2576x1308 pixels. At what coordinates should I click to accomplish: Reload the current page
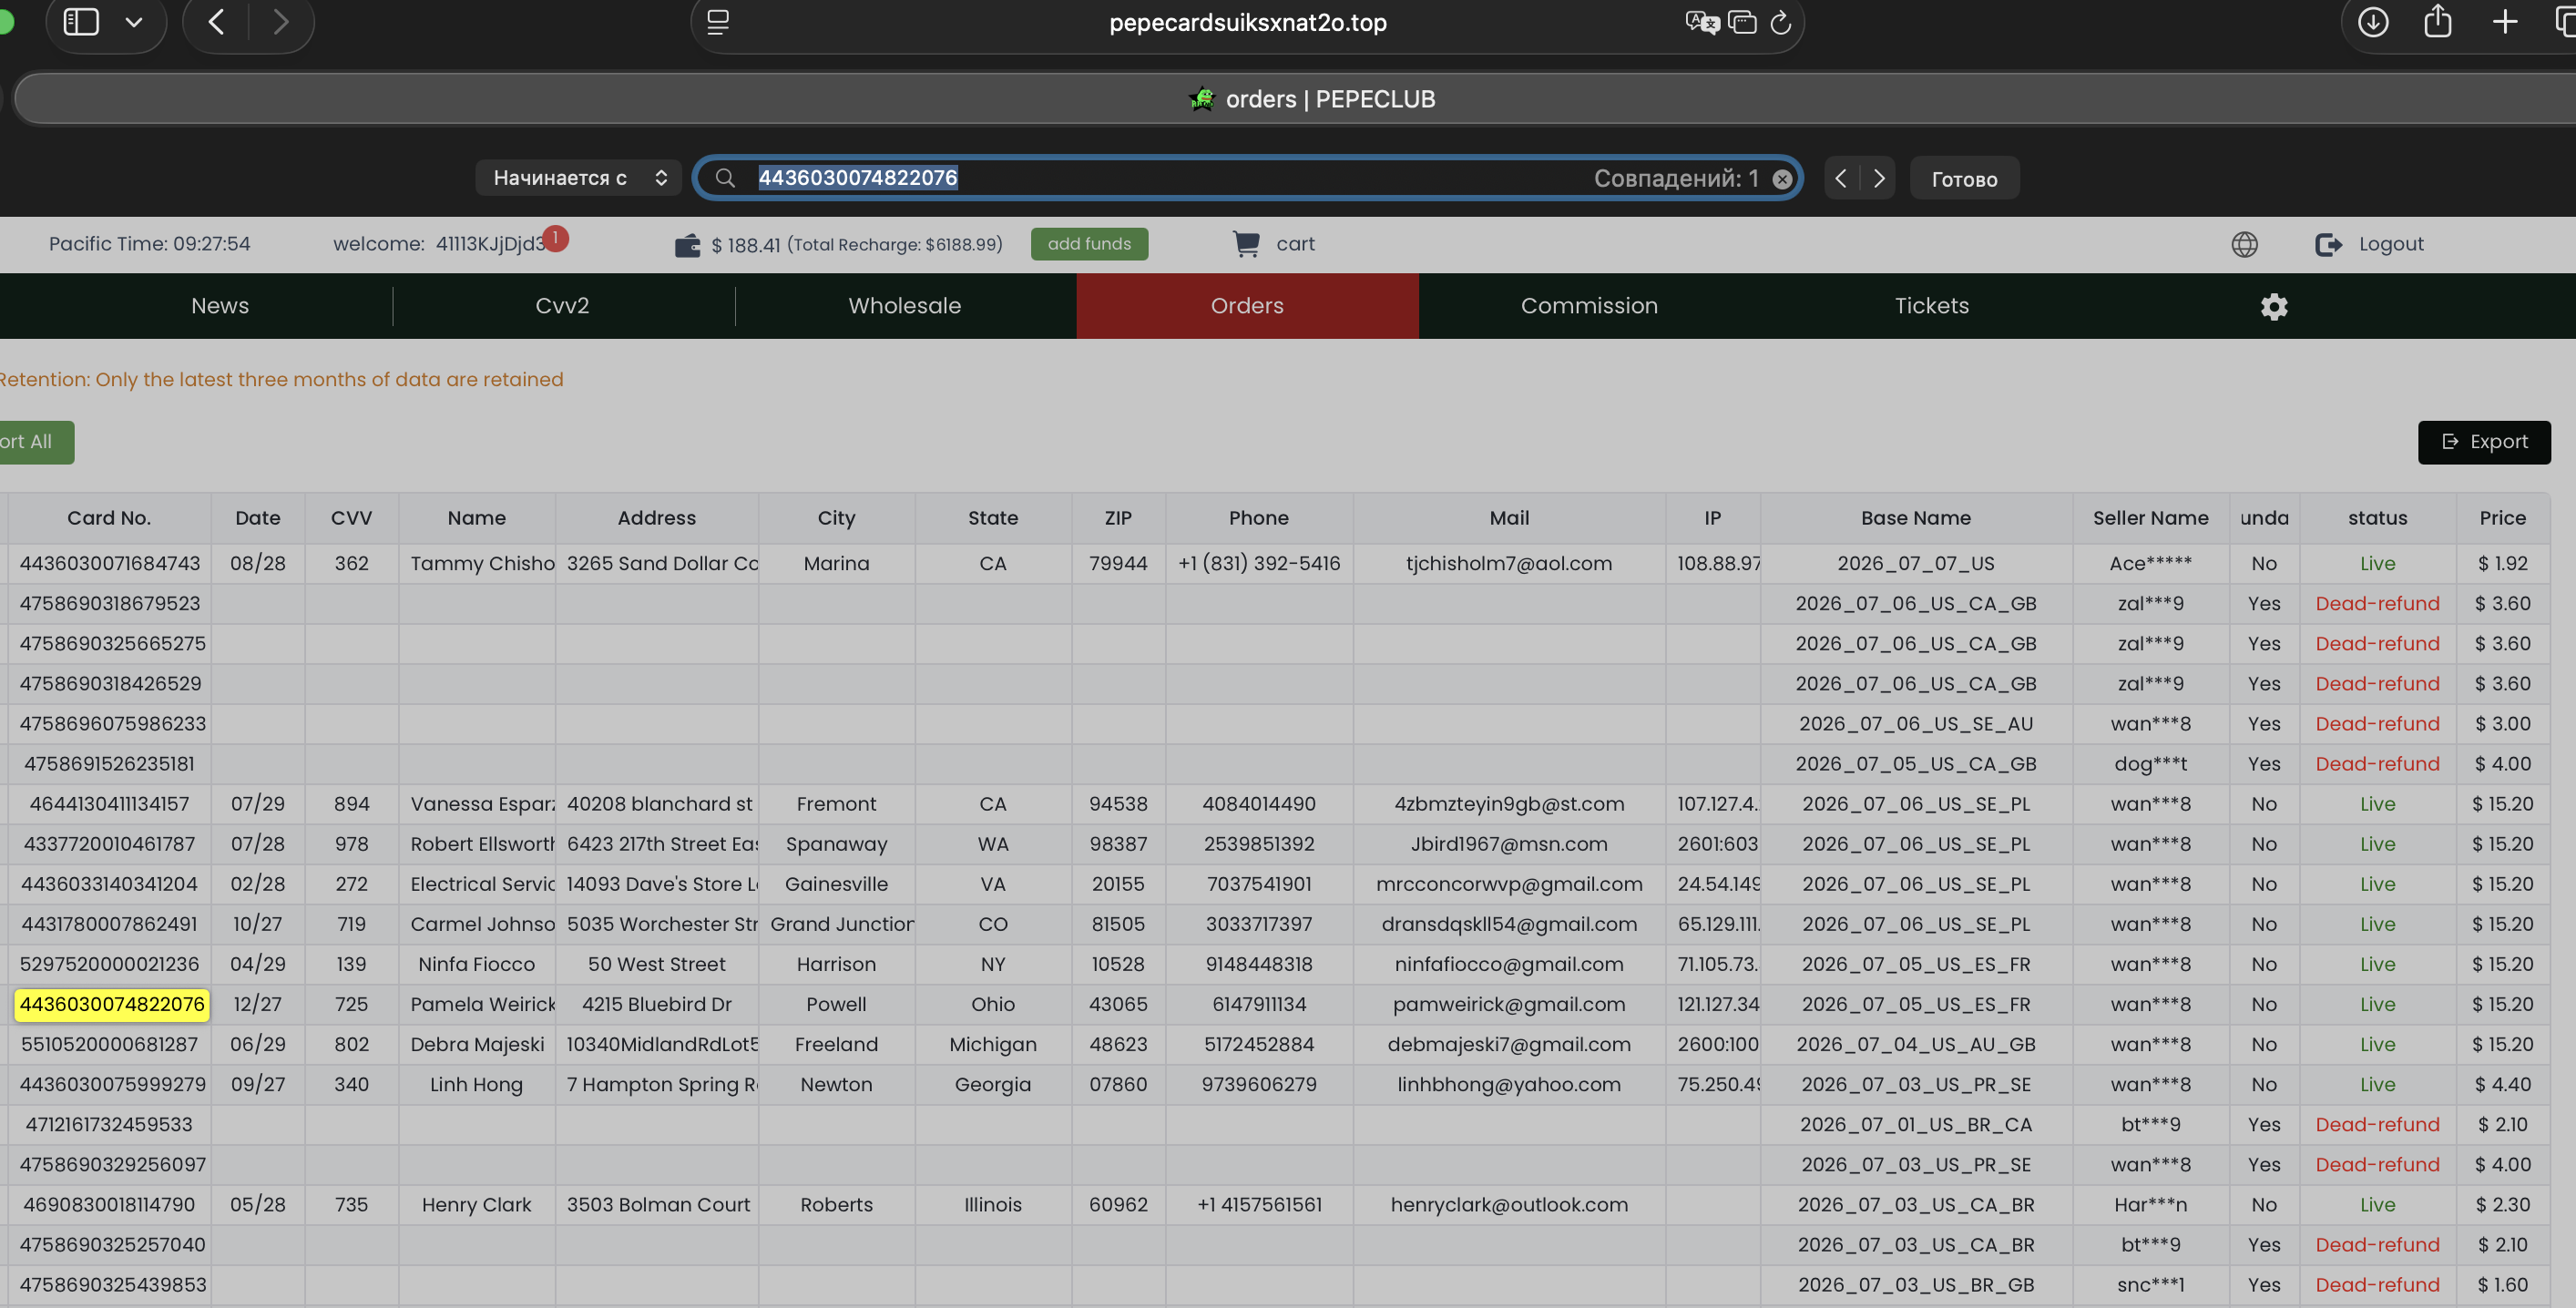click(x=1781, y=22)
